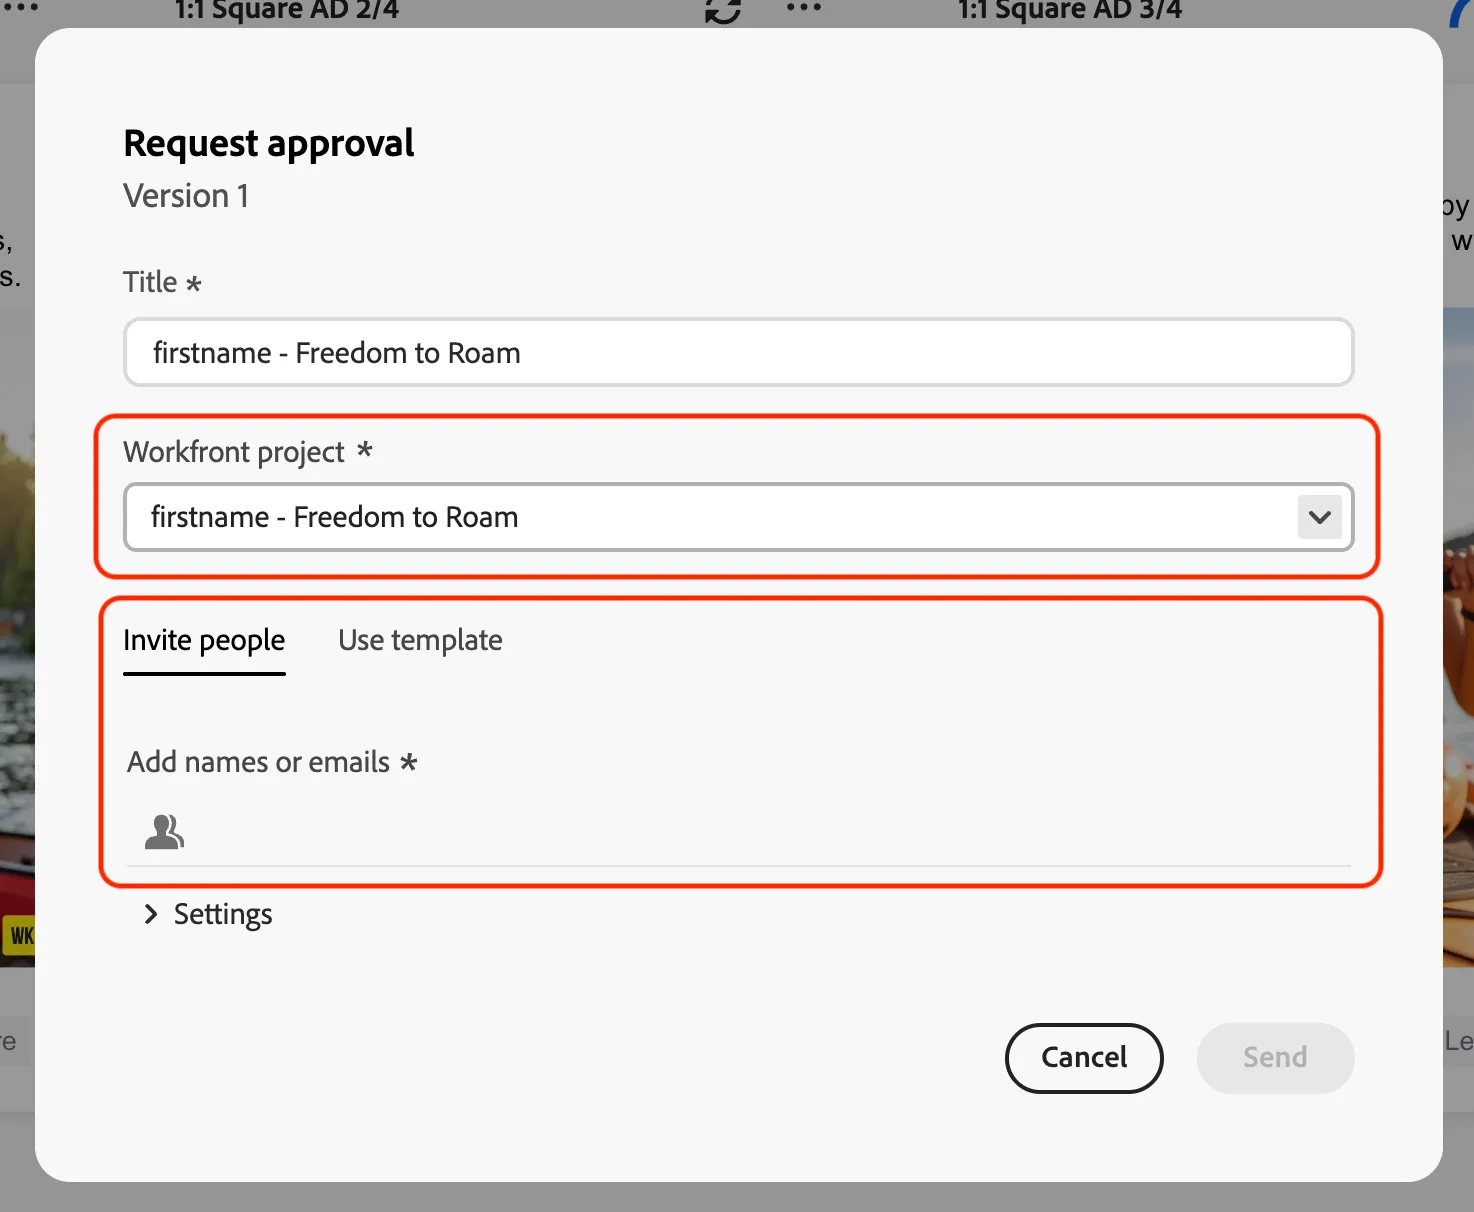Expand the Settings section
Image resolution: width=1474 pixels, height=1212 pixels.
click(208, 914)
